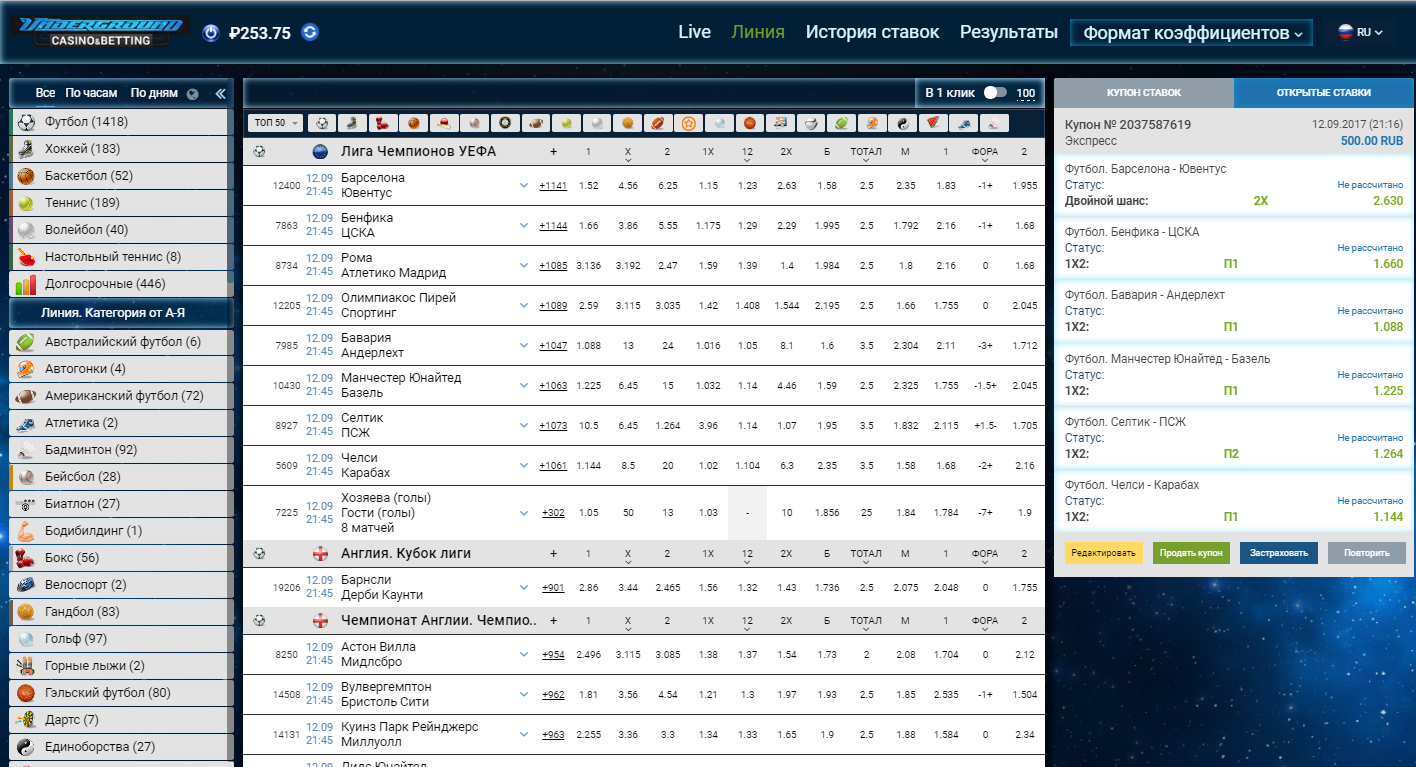The width and height of the screenshot is (1416, 767).
Task: Switch to Купон ставок tab
Action: [1144, 93]
